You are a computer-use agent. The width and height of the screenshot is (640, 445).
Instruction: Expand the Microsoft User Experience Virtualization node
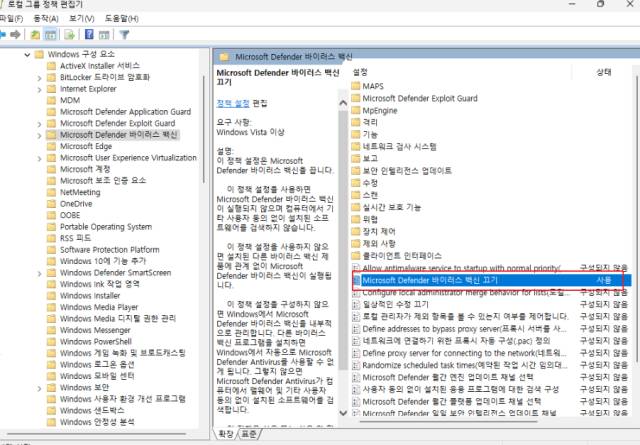[39, 158]
